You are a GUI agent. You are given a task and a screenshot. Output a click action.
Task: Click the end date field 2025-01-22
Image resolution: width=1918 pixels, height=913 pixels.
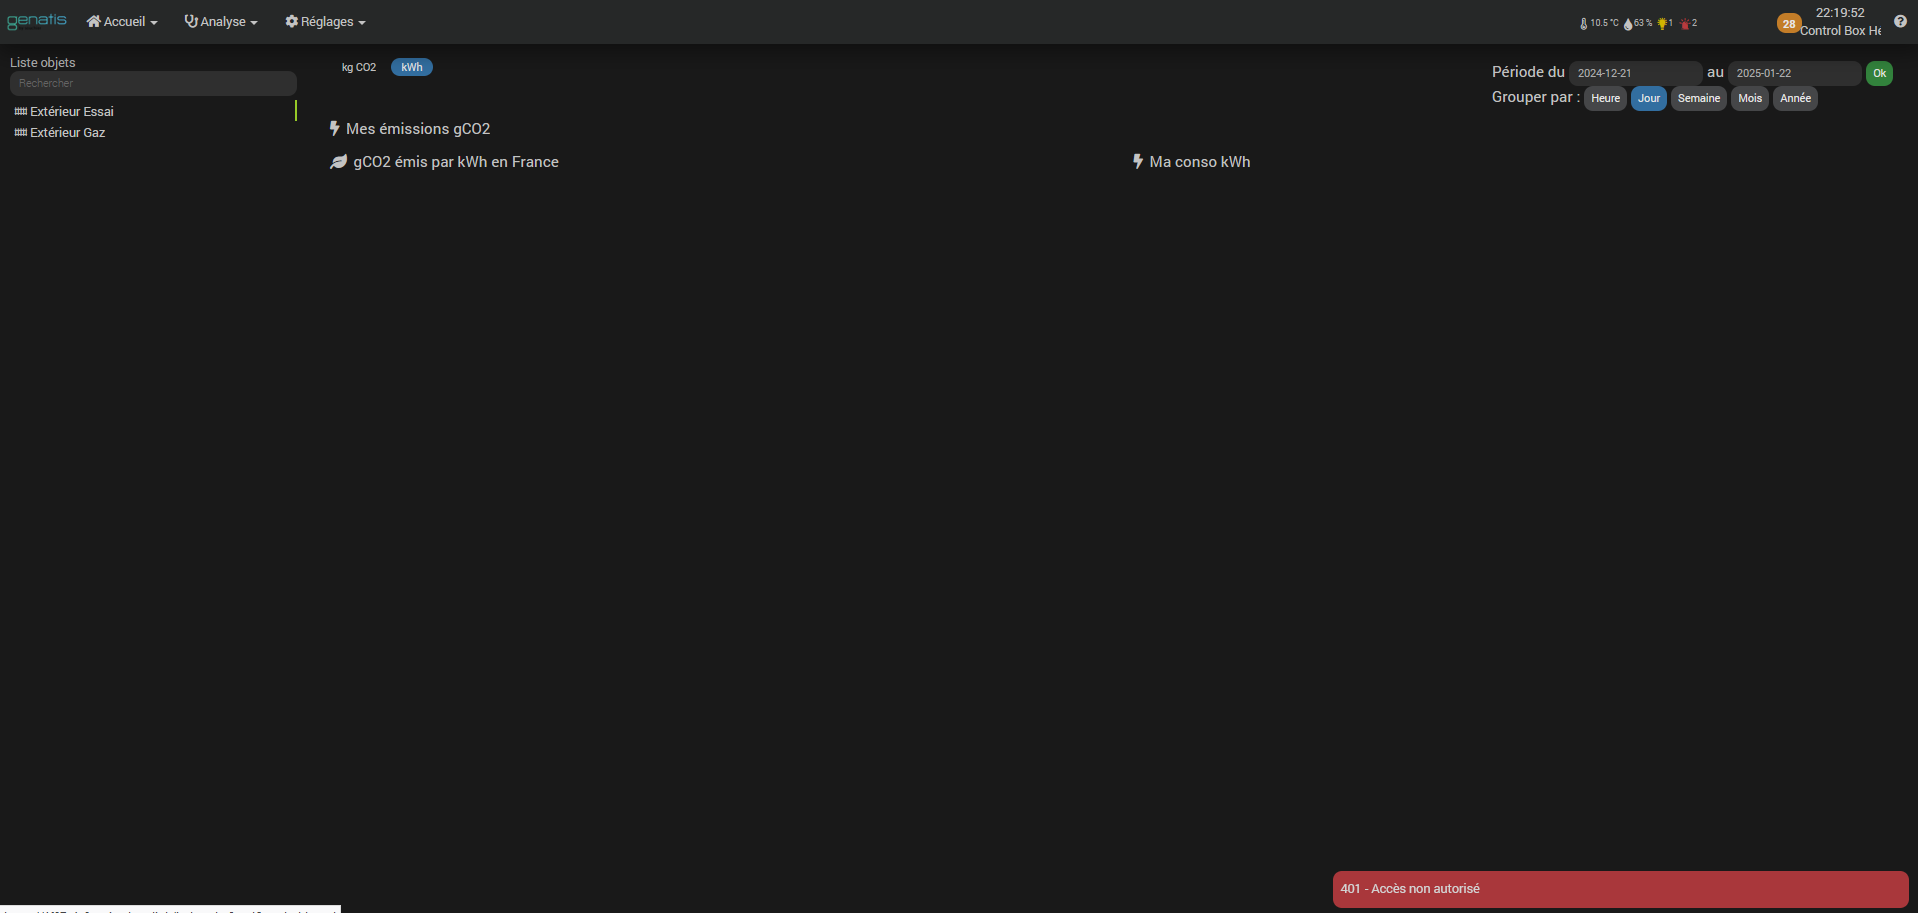tap(1794, 73)
